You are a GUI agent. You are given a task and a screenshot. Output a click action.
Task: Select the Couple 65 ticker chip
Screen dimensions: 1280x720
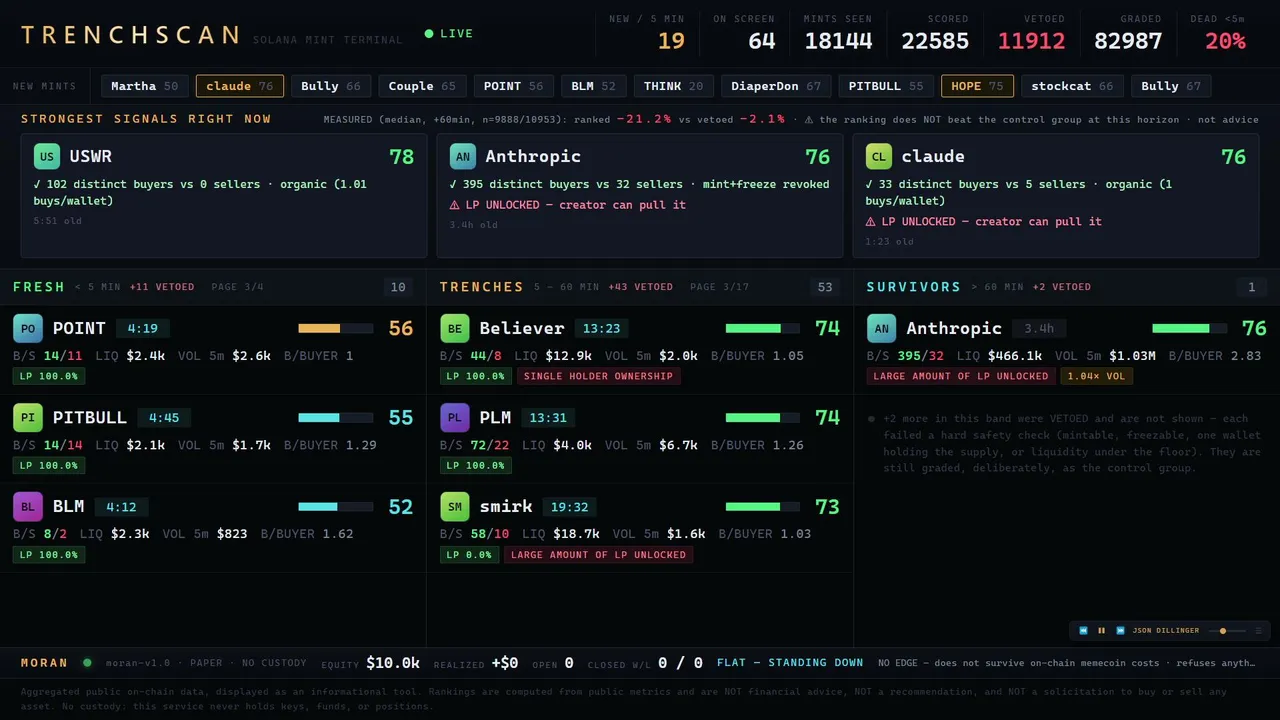pyautogui.click(x=422, y=86)
